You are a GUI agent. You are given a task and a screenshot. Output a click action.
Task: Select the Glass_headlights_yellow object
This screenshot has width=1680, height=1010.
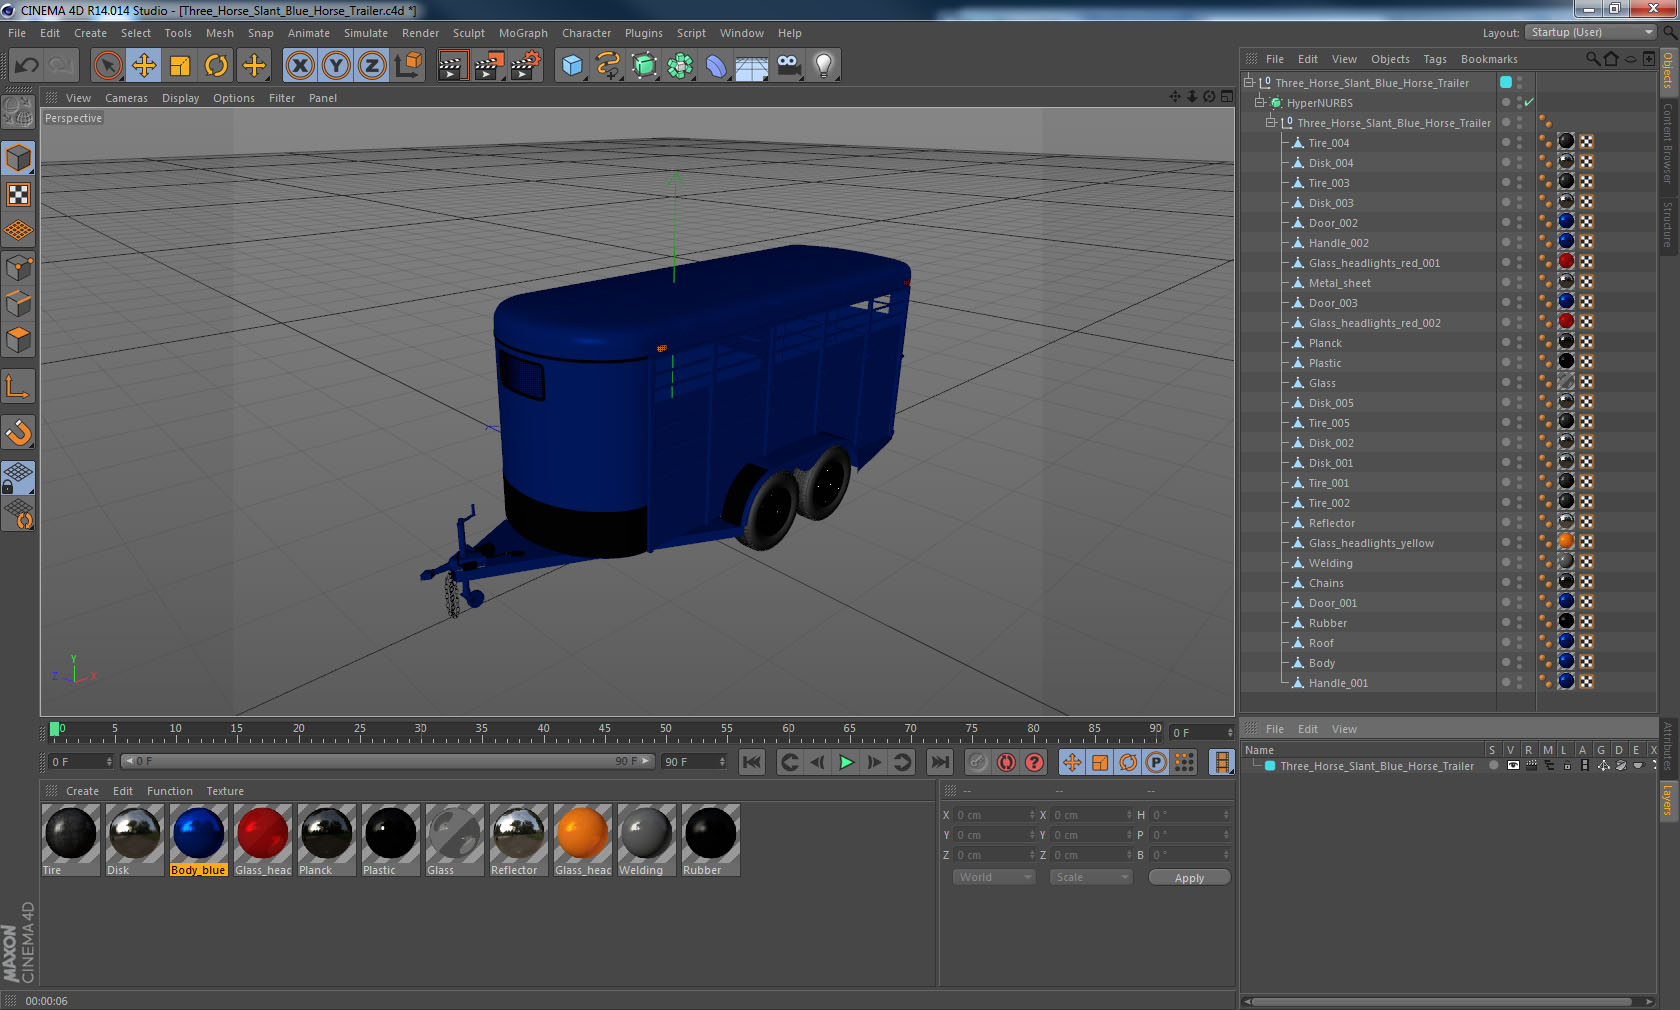[1370, 543]
